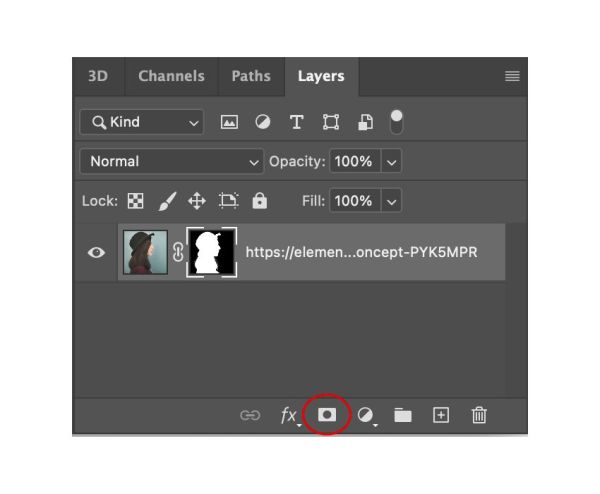Switch to the Paths tab
600x494 pixels.
tap(251, 76)
